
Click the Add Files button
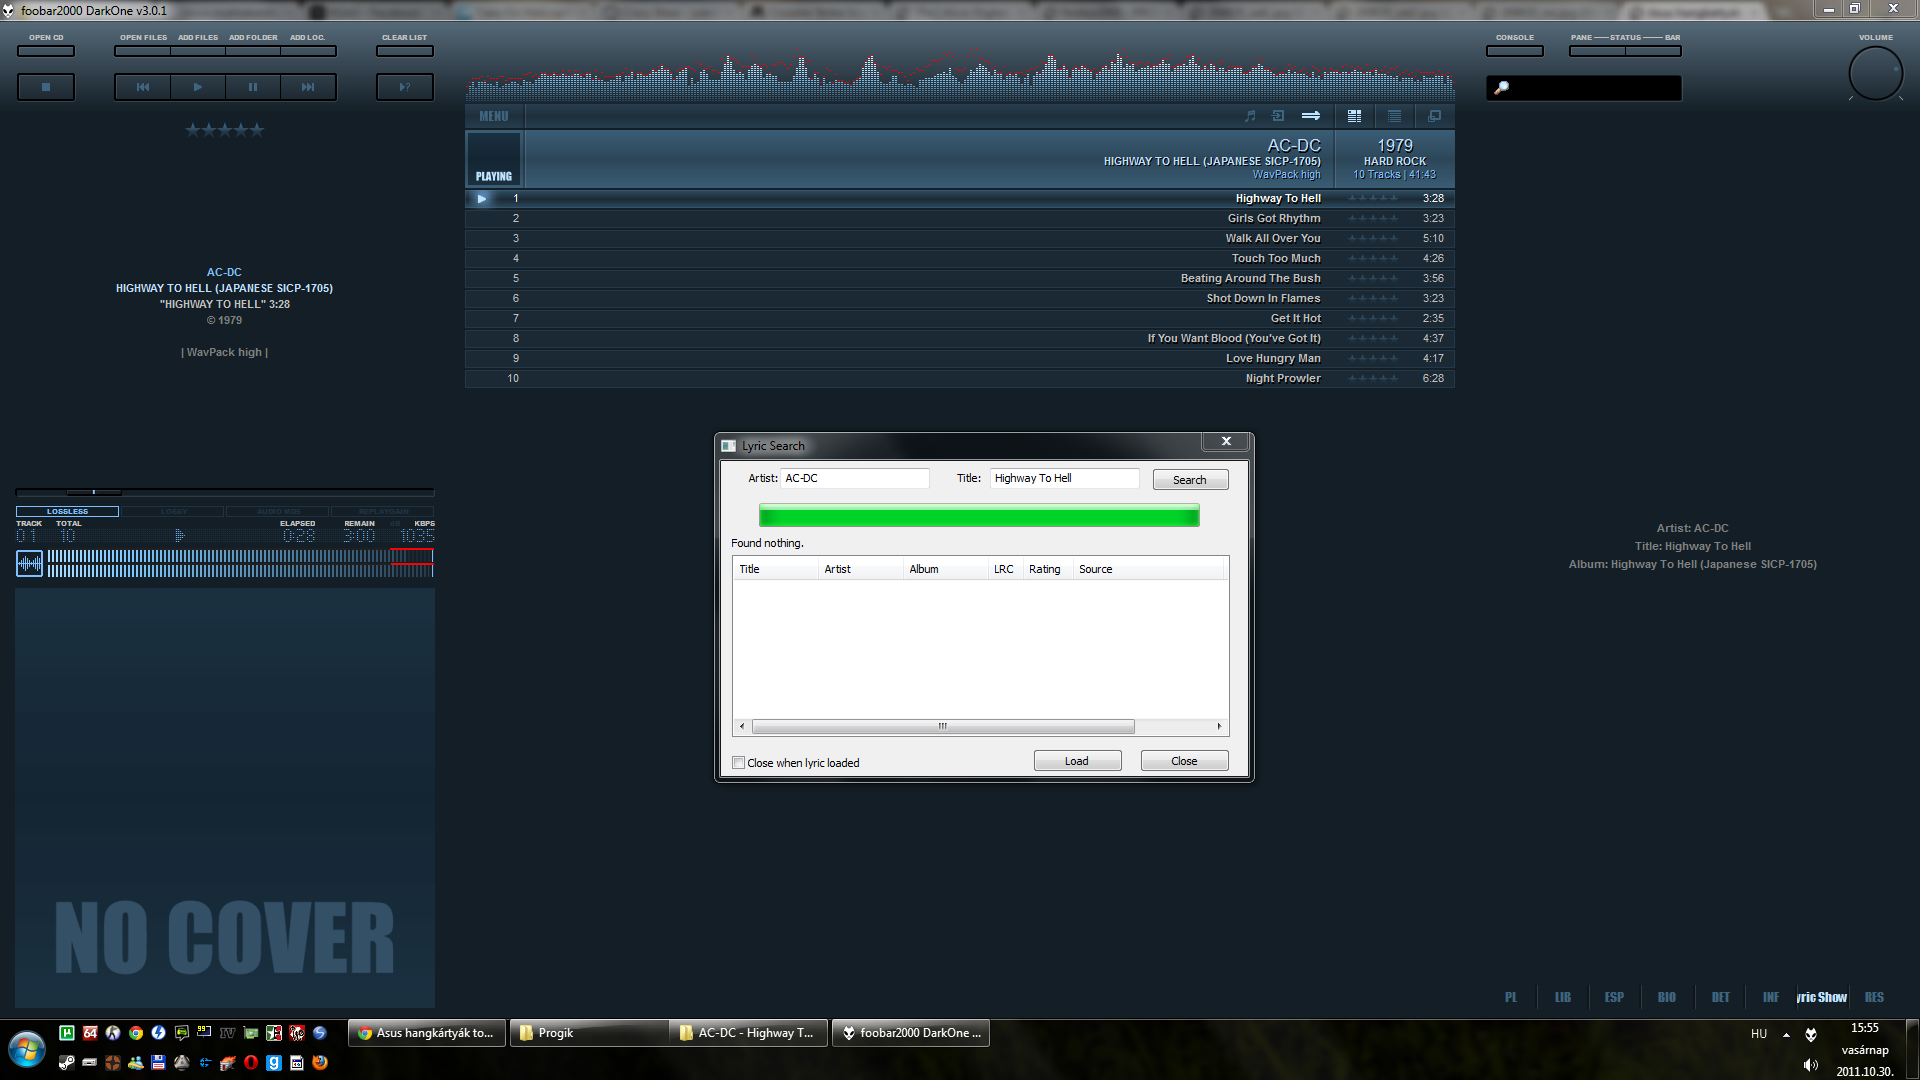click(198, 51)
